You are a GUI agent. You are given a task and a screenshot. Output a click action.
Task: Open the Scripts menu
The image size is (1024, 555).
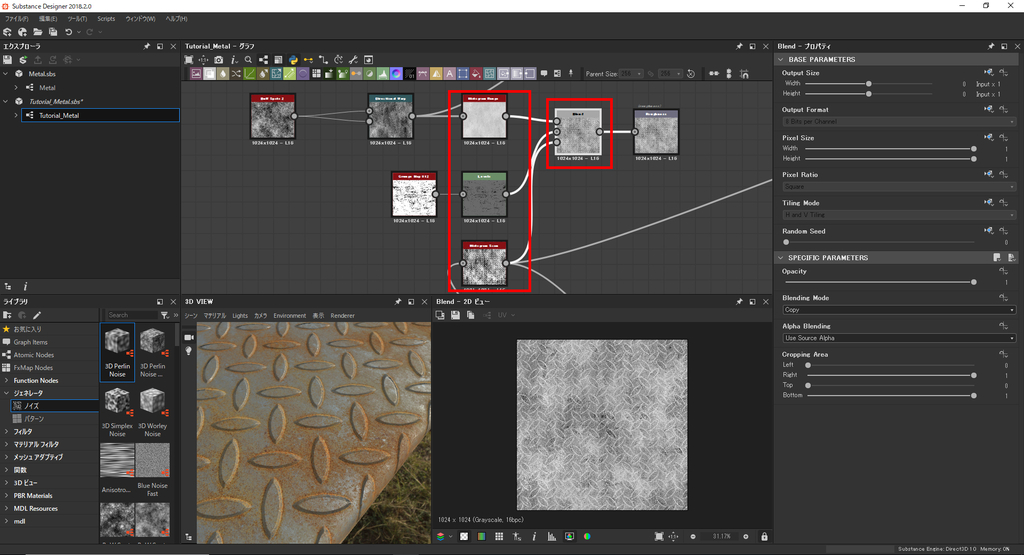tap(106, 19)
